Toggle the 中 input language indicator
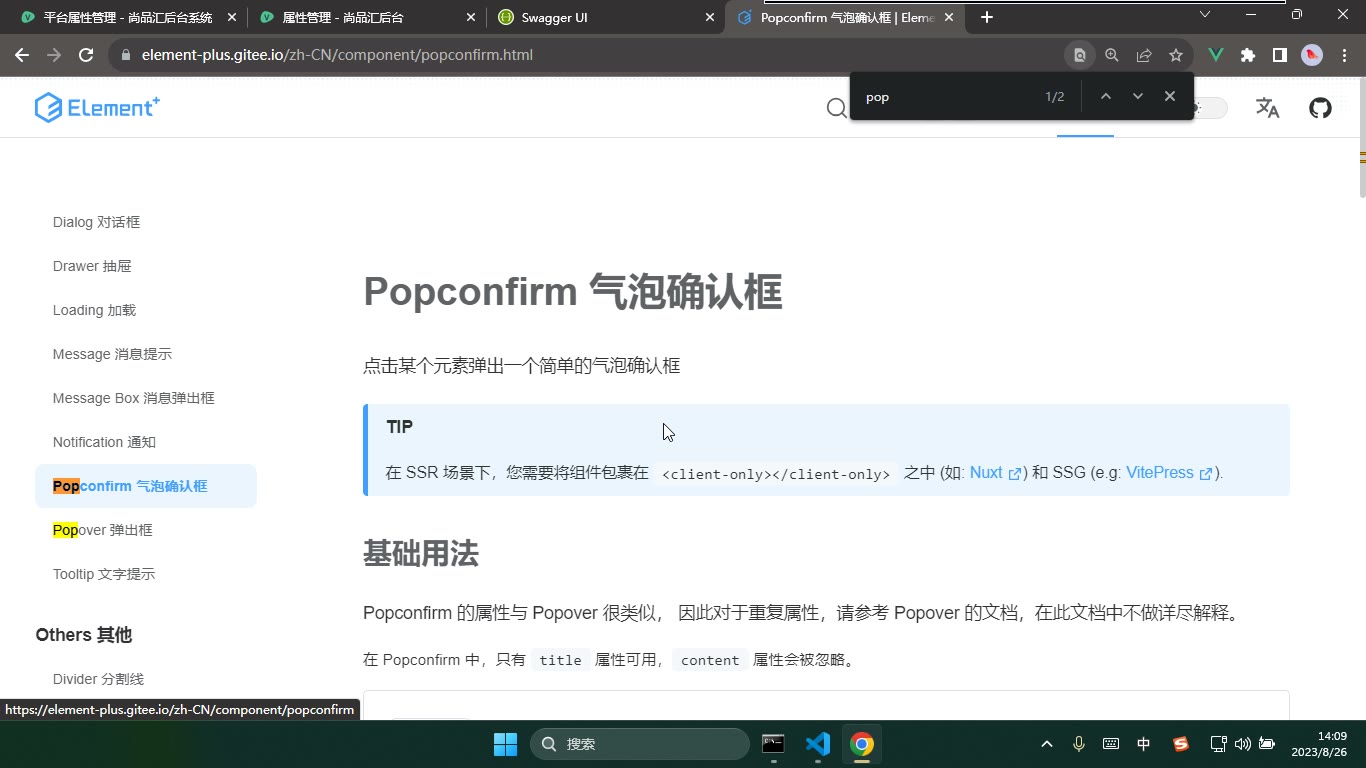Viewport: 1366px width, 768px height. point(1144,744)
